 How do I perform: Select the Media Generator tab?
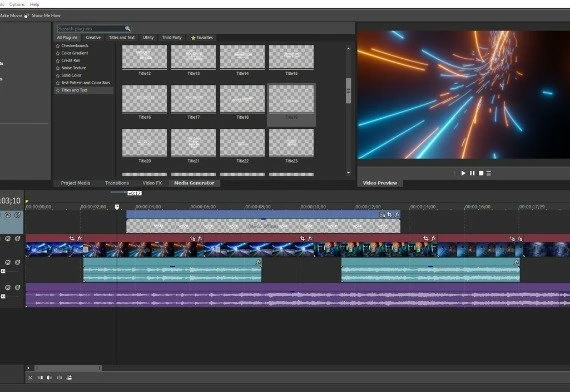[x=194, y=183]
